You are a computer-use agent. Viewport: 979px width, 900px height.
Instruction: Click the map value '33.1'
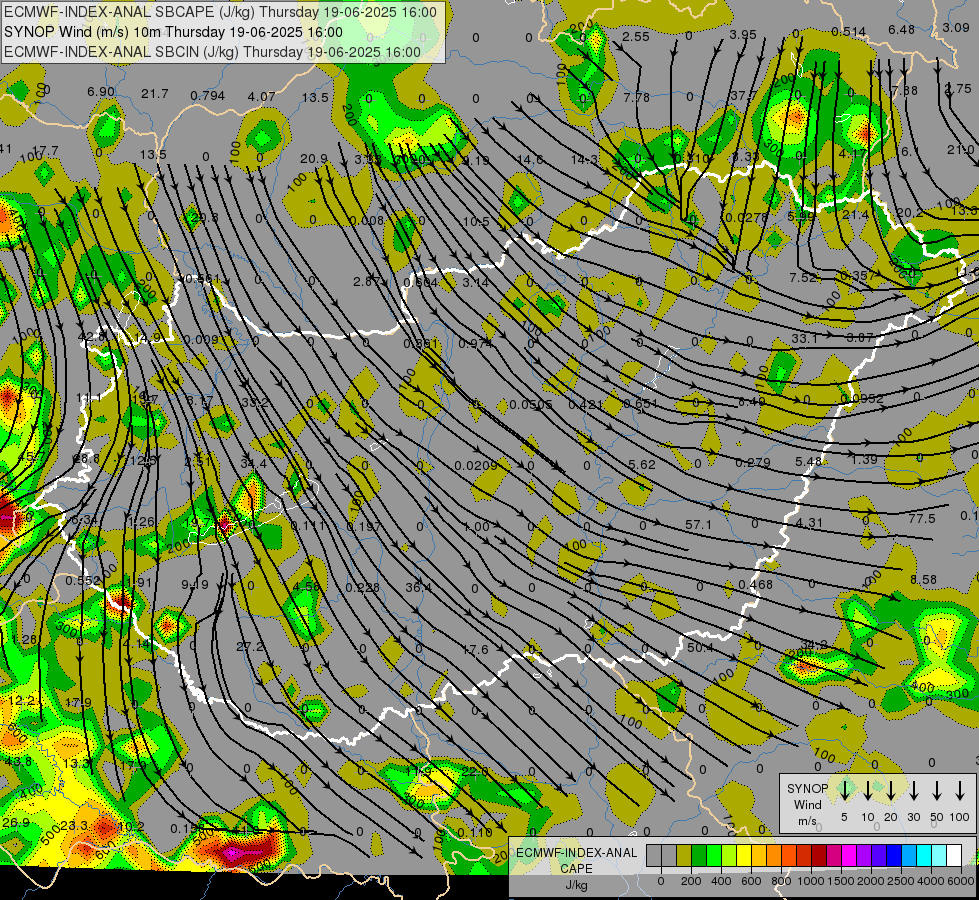click(805, 339)
